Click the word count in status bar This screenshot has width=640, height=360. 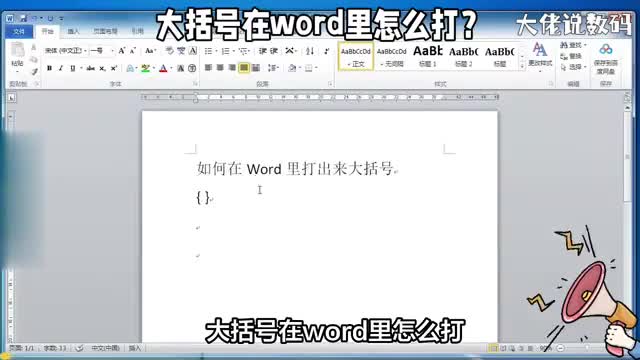(55, 348)
